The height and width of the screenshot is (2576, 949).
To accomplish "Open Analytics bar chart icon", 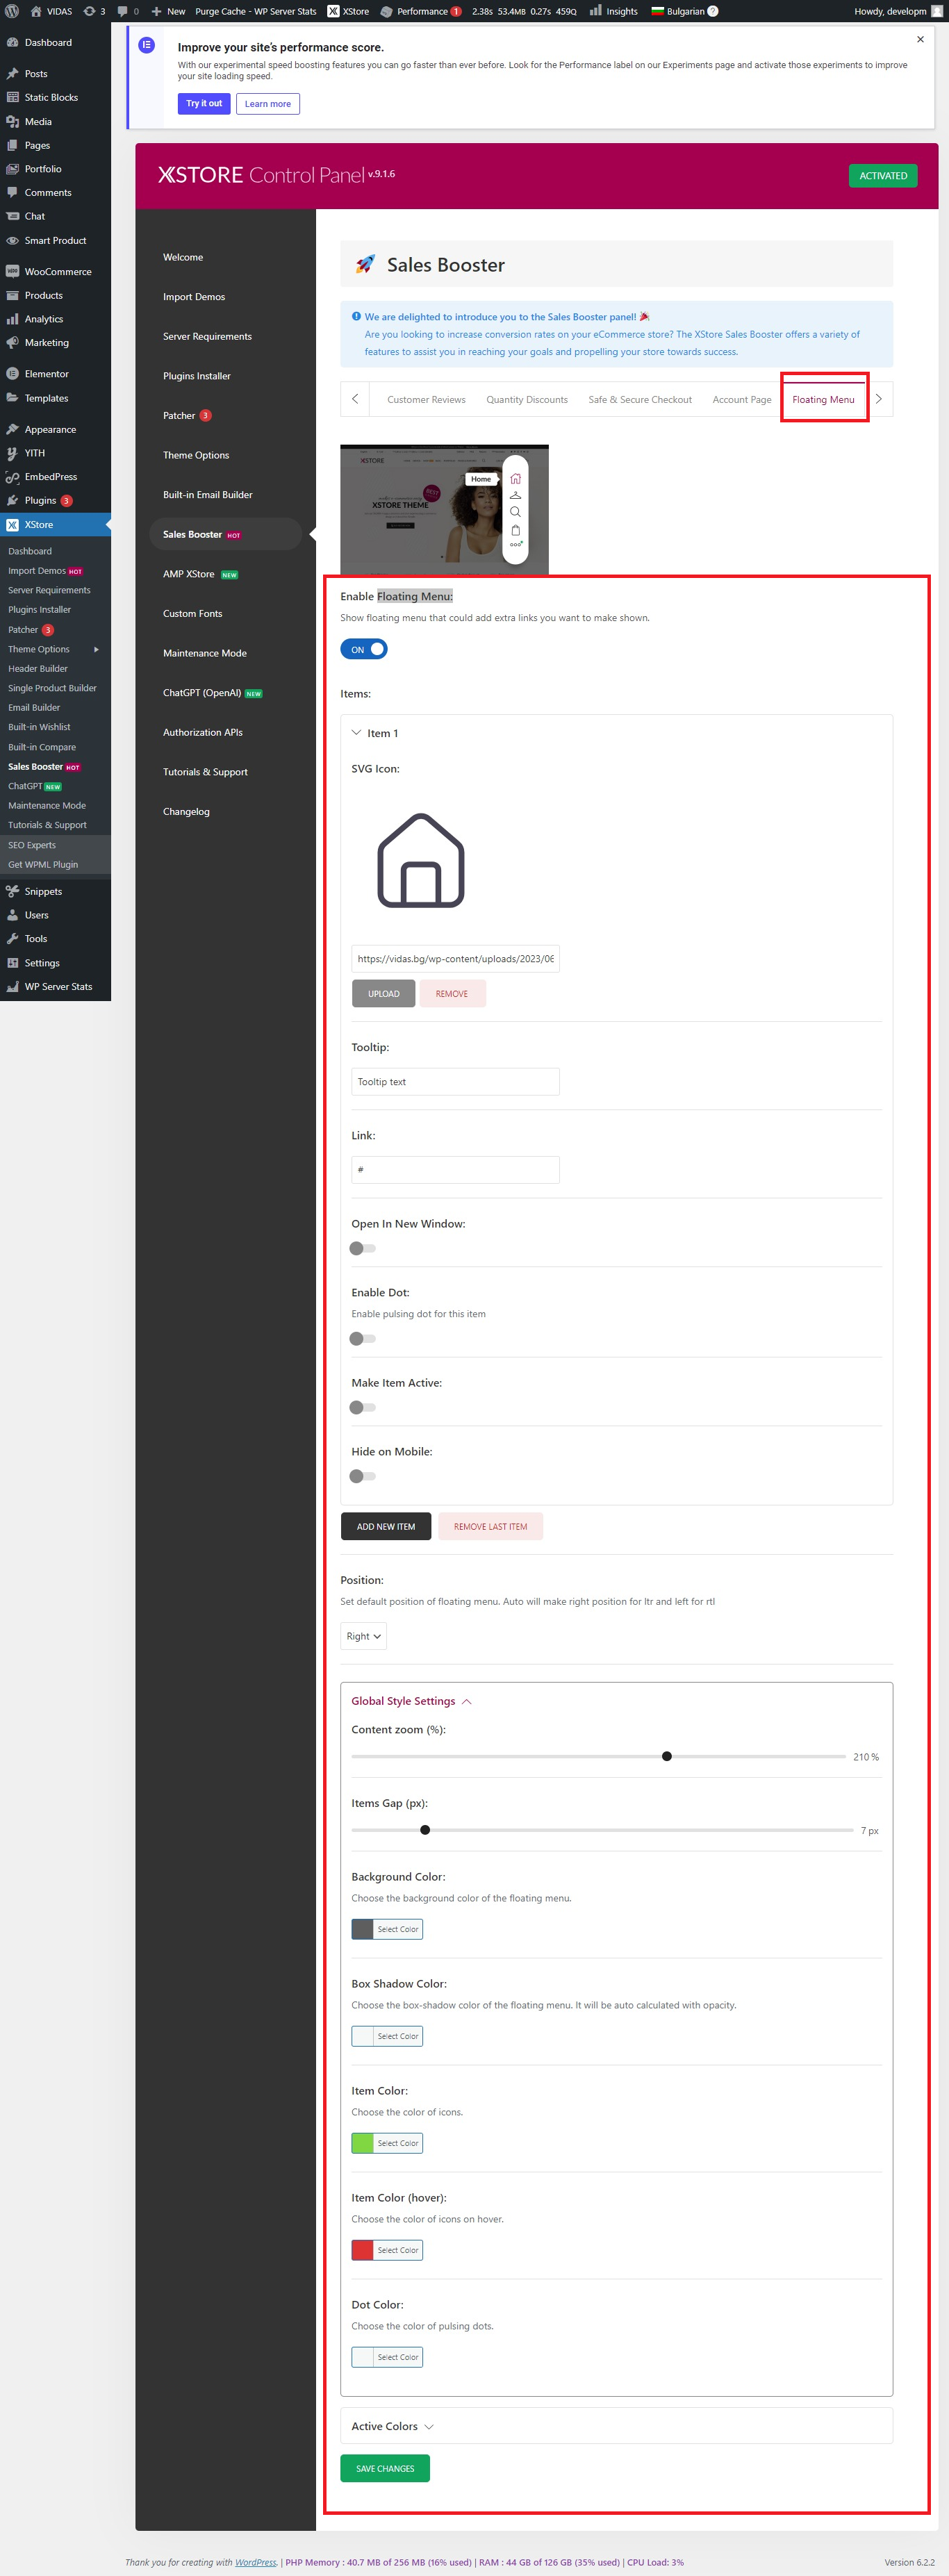I will point(12,319).
